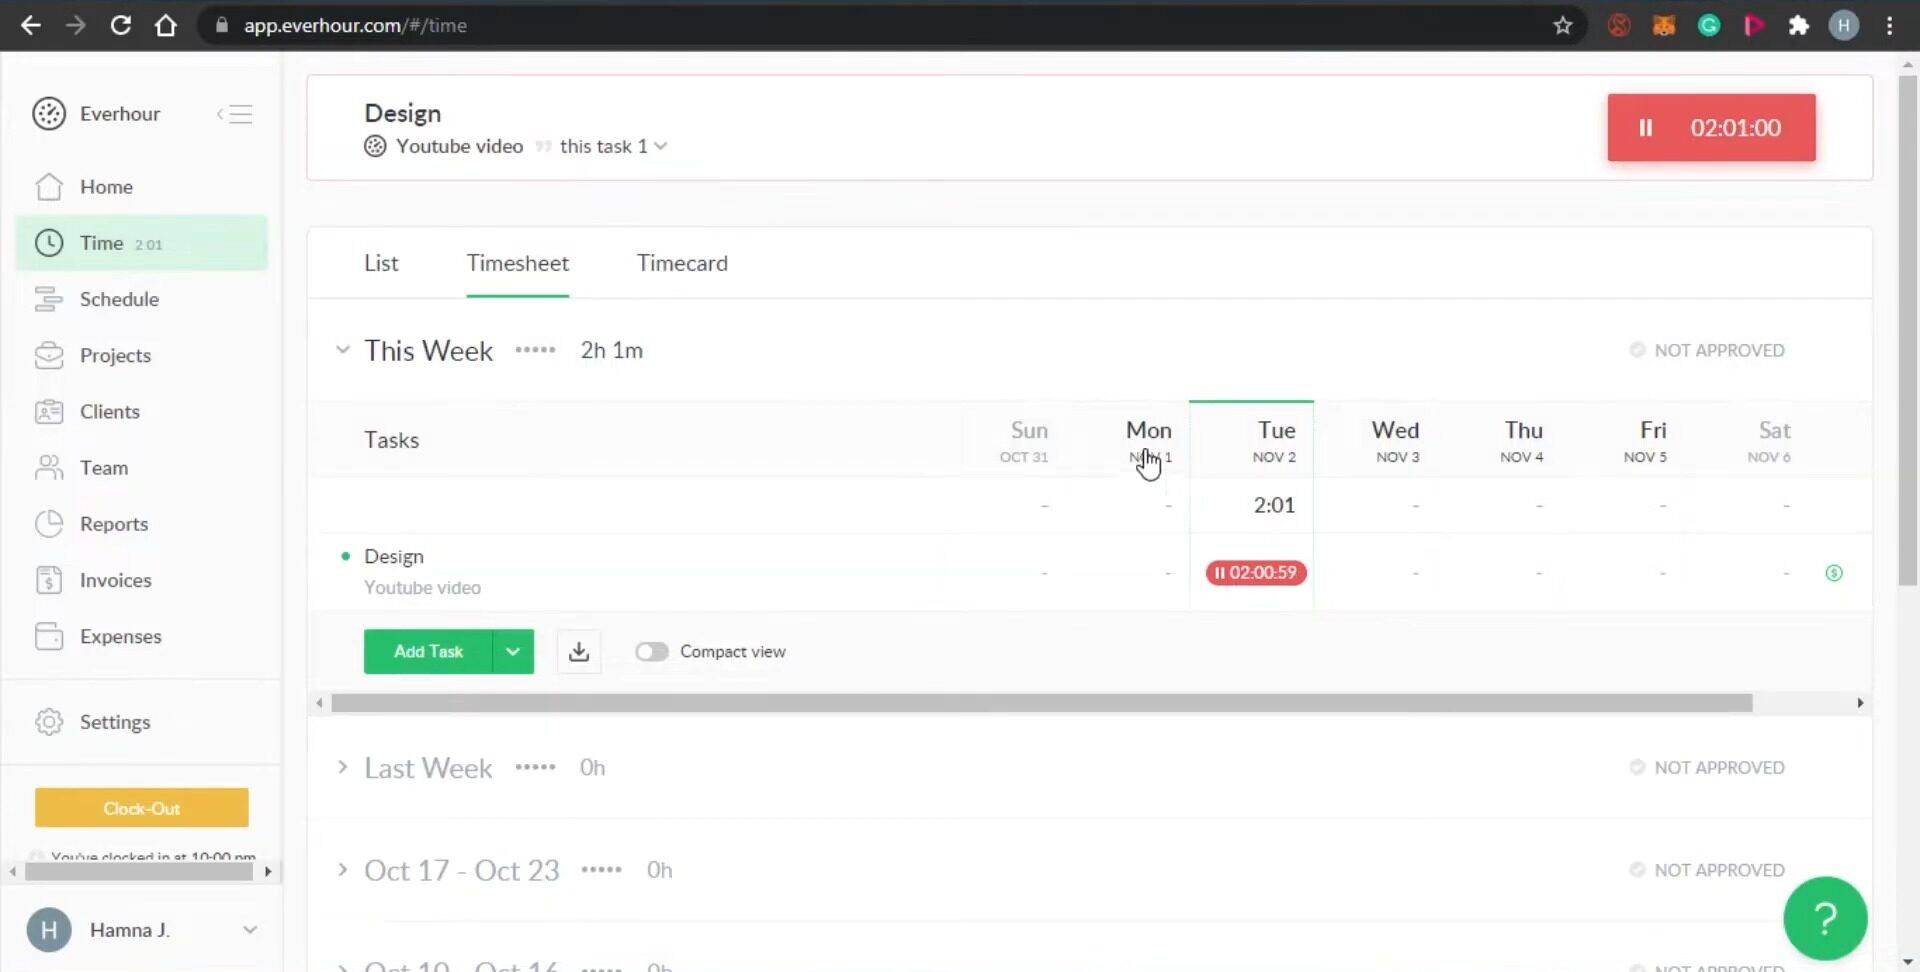Screen dimensions: 1920x972
Task: Click the Not Approved status for This Week
Action: coord(1706,350)
